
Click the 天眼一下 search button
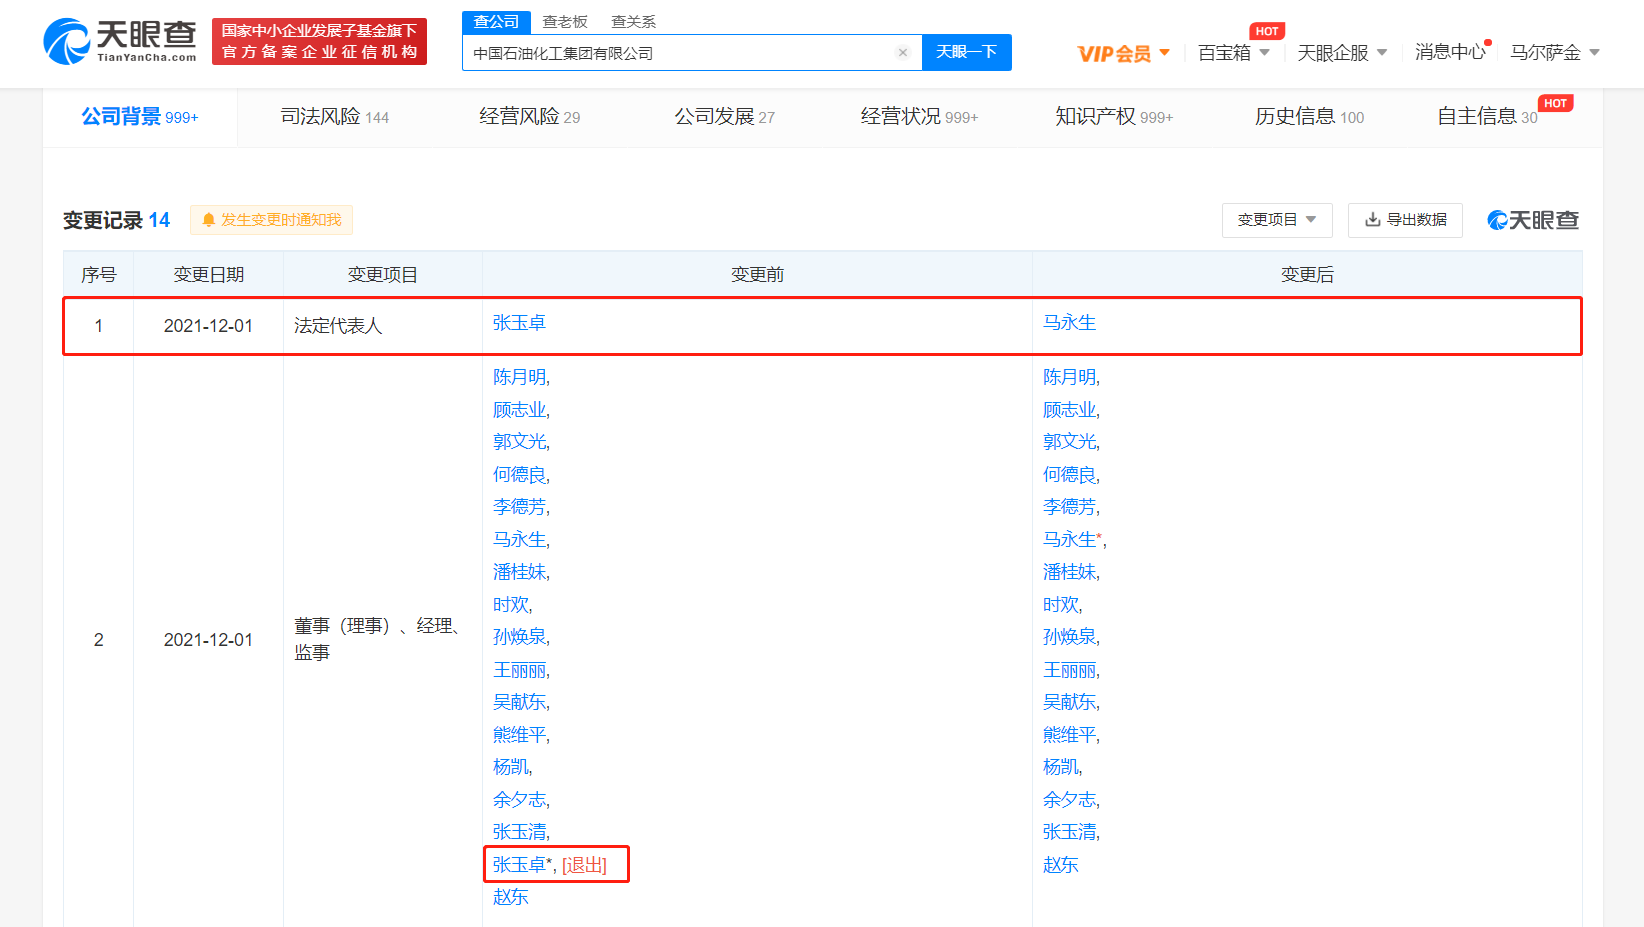click(x=966, y=52)
